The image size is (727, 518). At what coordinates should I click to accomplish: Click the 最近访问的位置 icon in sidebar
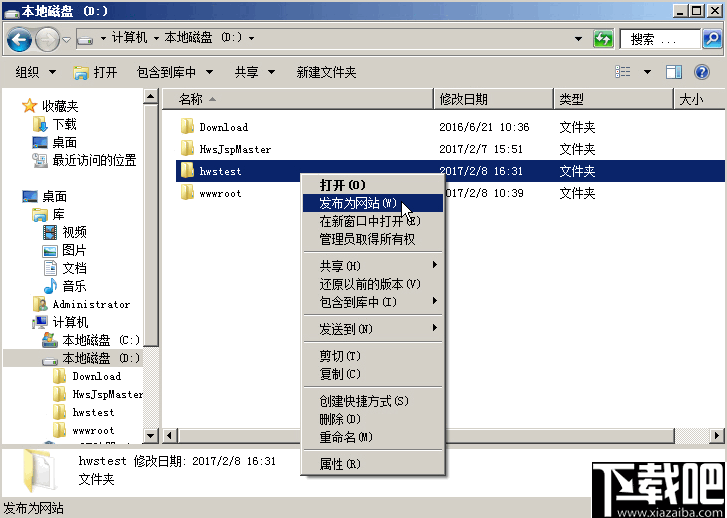[40, 160]
